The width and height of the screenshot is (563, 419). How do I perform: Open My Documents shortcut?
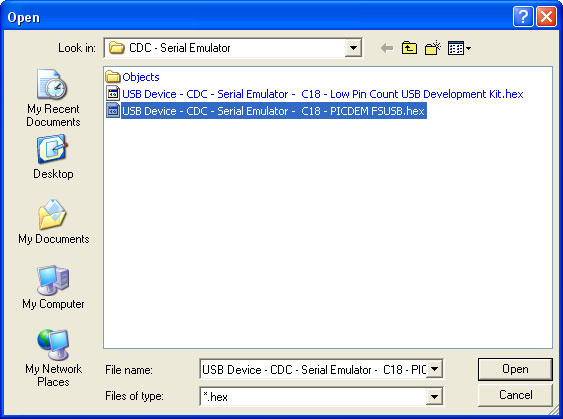(53, 222)
